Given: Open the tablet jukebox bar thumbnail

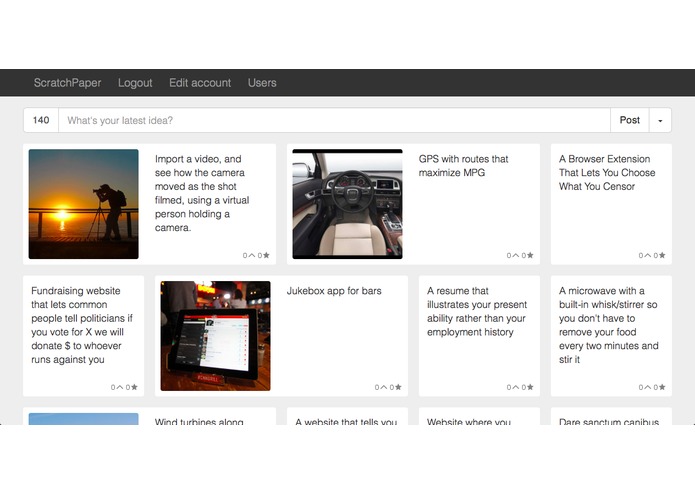Looking at the screenshot, I should coord(215,336).
